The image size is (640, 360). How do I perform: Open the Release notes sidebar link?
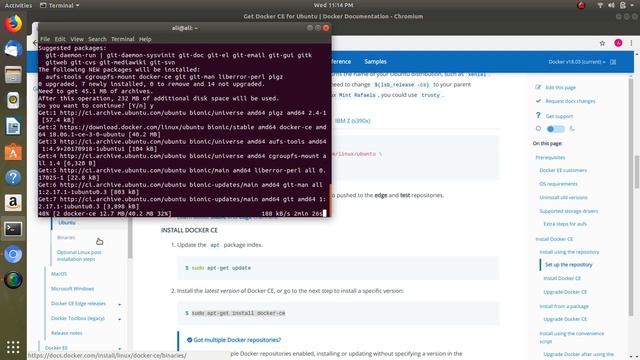point(67,333)
